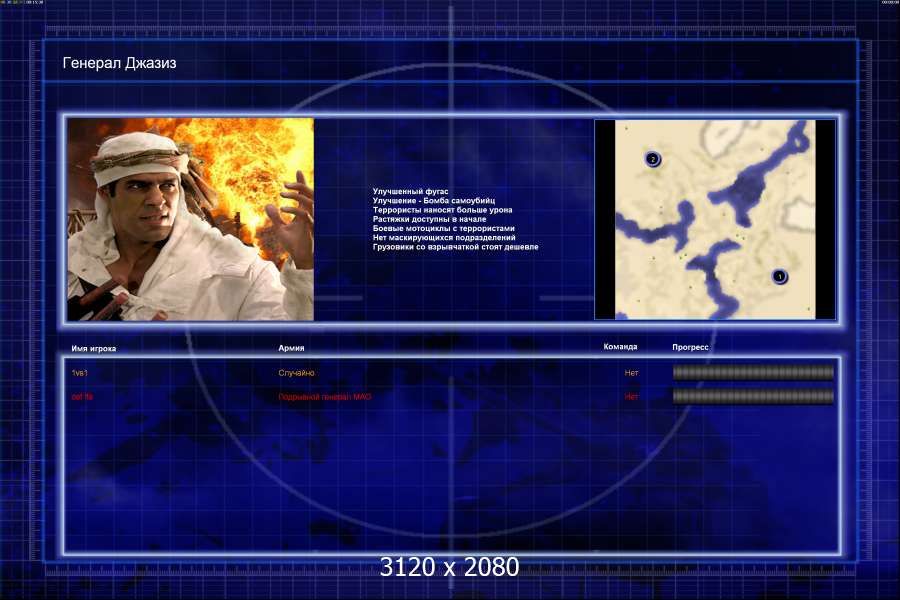
Task: Click the "Генерал Джазиз" title
Action: point(119,63)
